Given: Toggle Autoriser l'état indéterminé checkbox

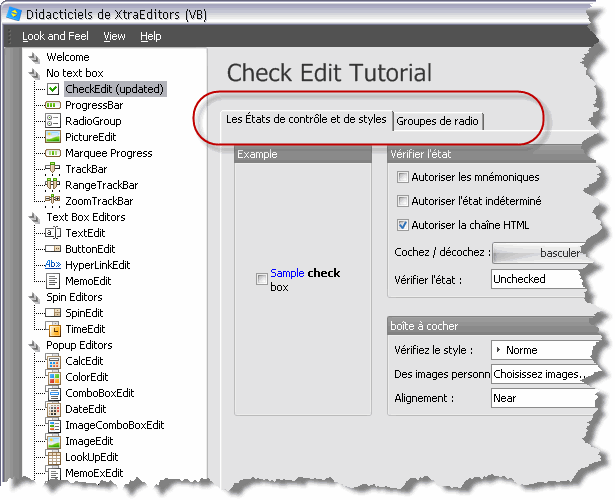Looking at the screenshot, I should tap(403, 201).
